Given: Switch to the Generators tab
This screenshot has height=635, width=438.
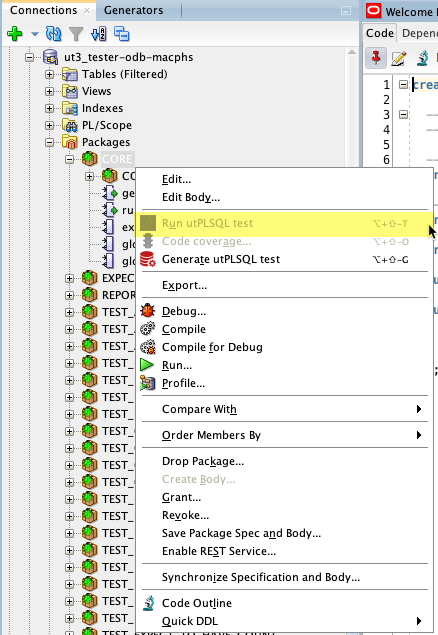Looking at the screenshot, I should click(x=134, y=10).
